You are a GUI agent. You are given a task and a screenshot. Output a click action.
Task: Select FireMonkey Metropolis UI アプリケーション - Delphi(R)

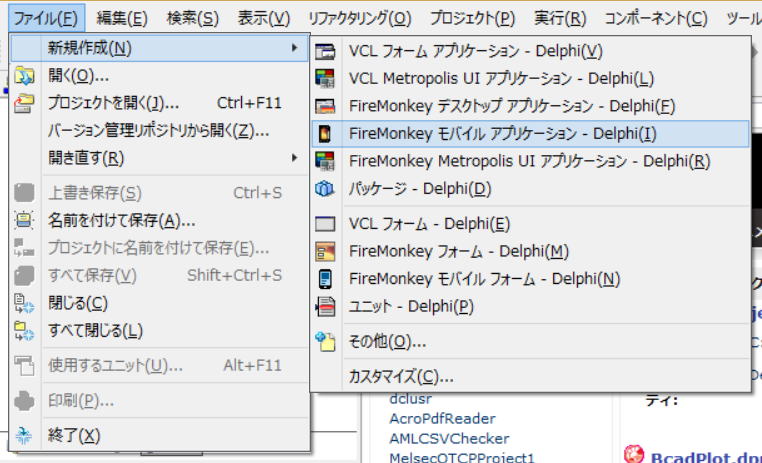(530, 161)
